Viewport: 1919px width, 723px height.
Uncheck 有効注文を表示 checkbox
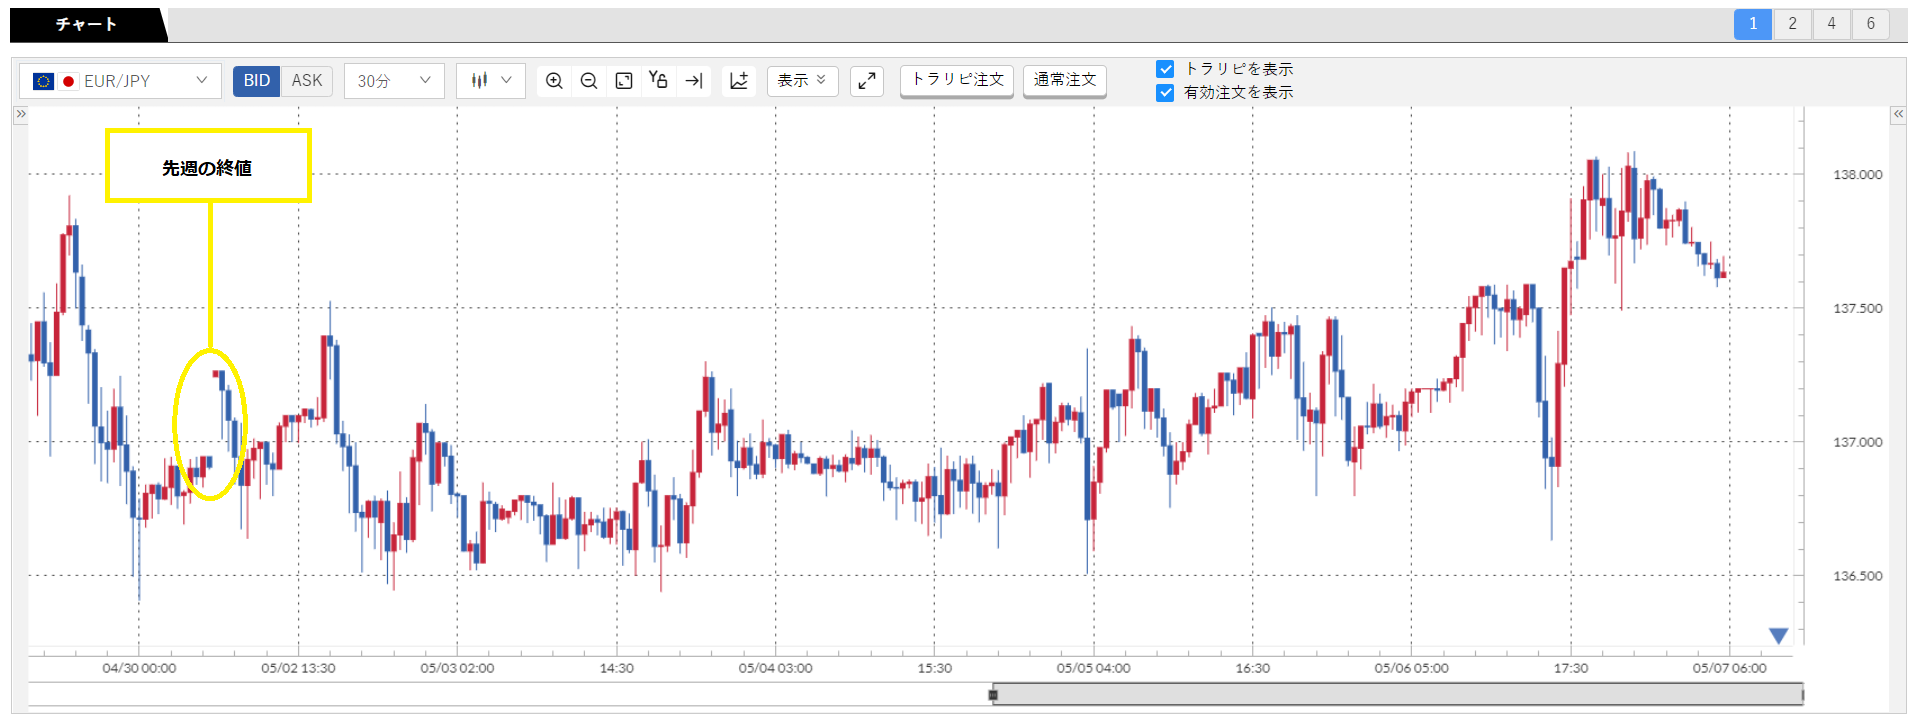point(1165,93)
